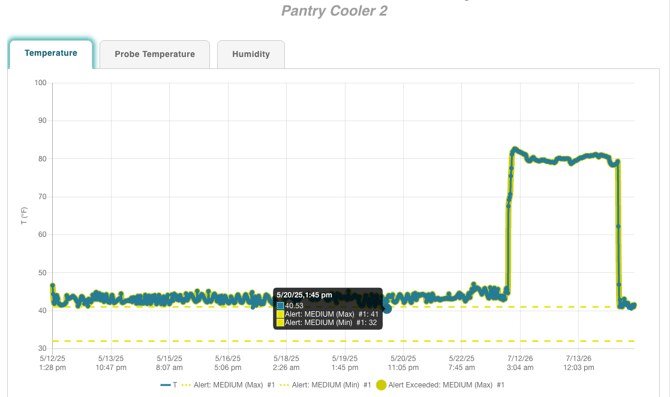Toggle the Alert: MEDIUM (Min) #1 legend entry
This screenshot has width=670, height=397.
325,385
